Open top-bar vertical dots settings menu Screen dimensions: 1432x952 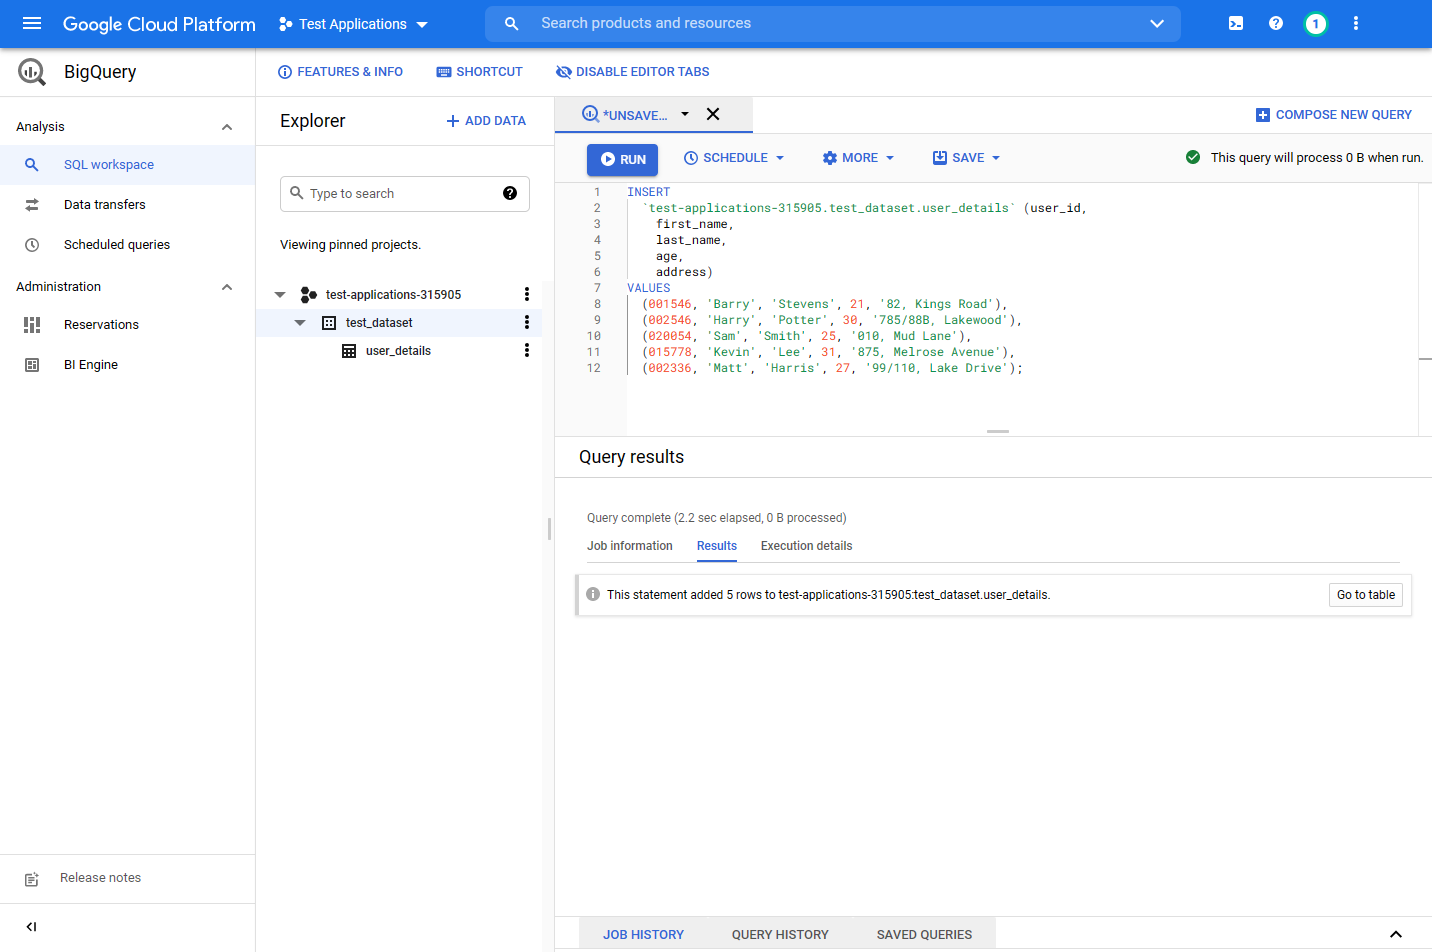tap(1356, 23)
